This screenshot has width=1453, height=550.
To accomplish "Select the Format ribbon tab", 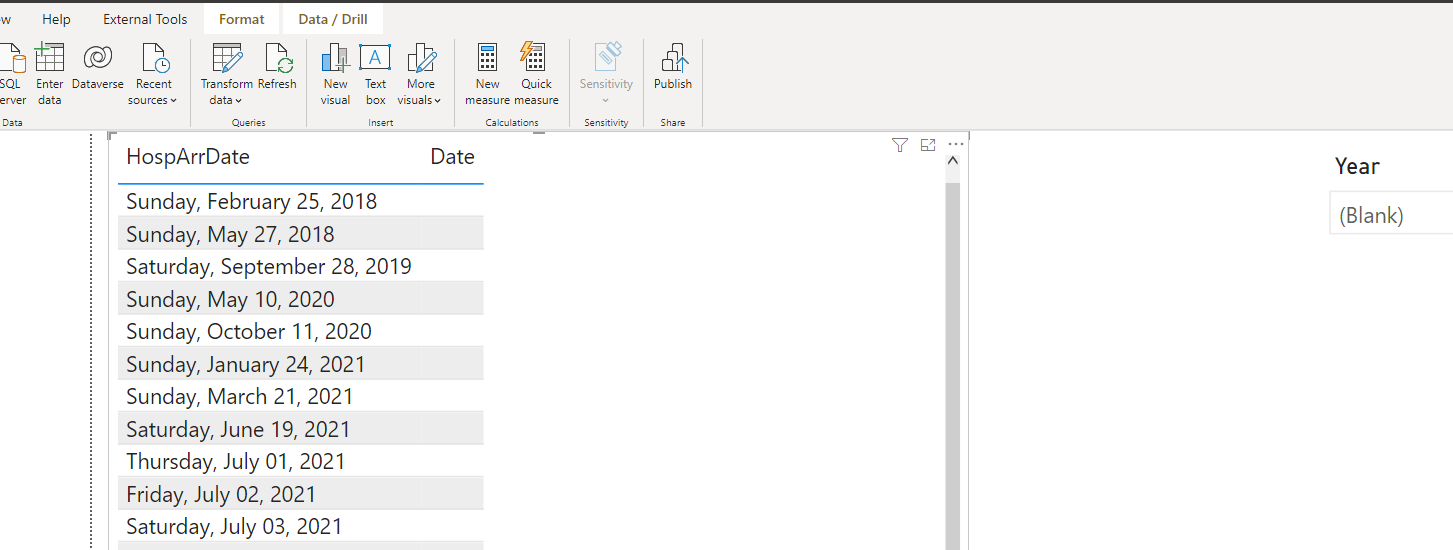I will point(242,19).
